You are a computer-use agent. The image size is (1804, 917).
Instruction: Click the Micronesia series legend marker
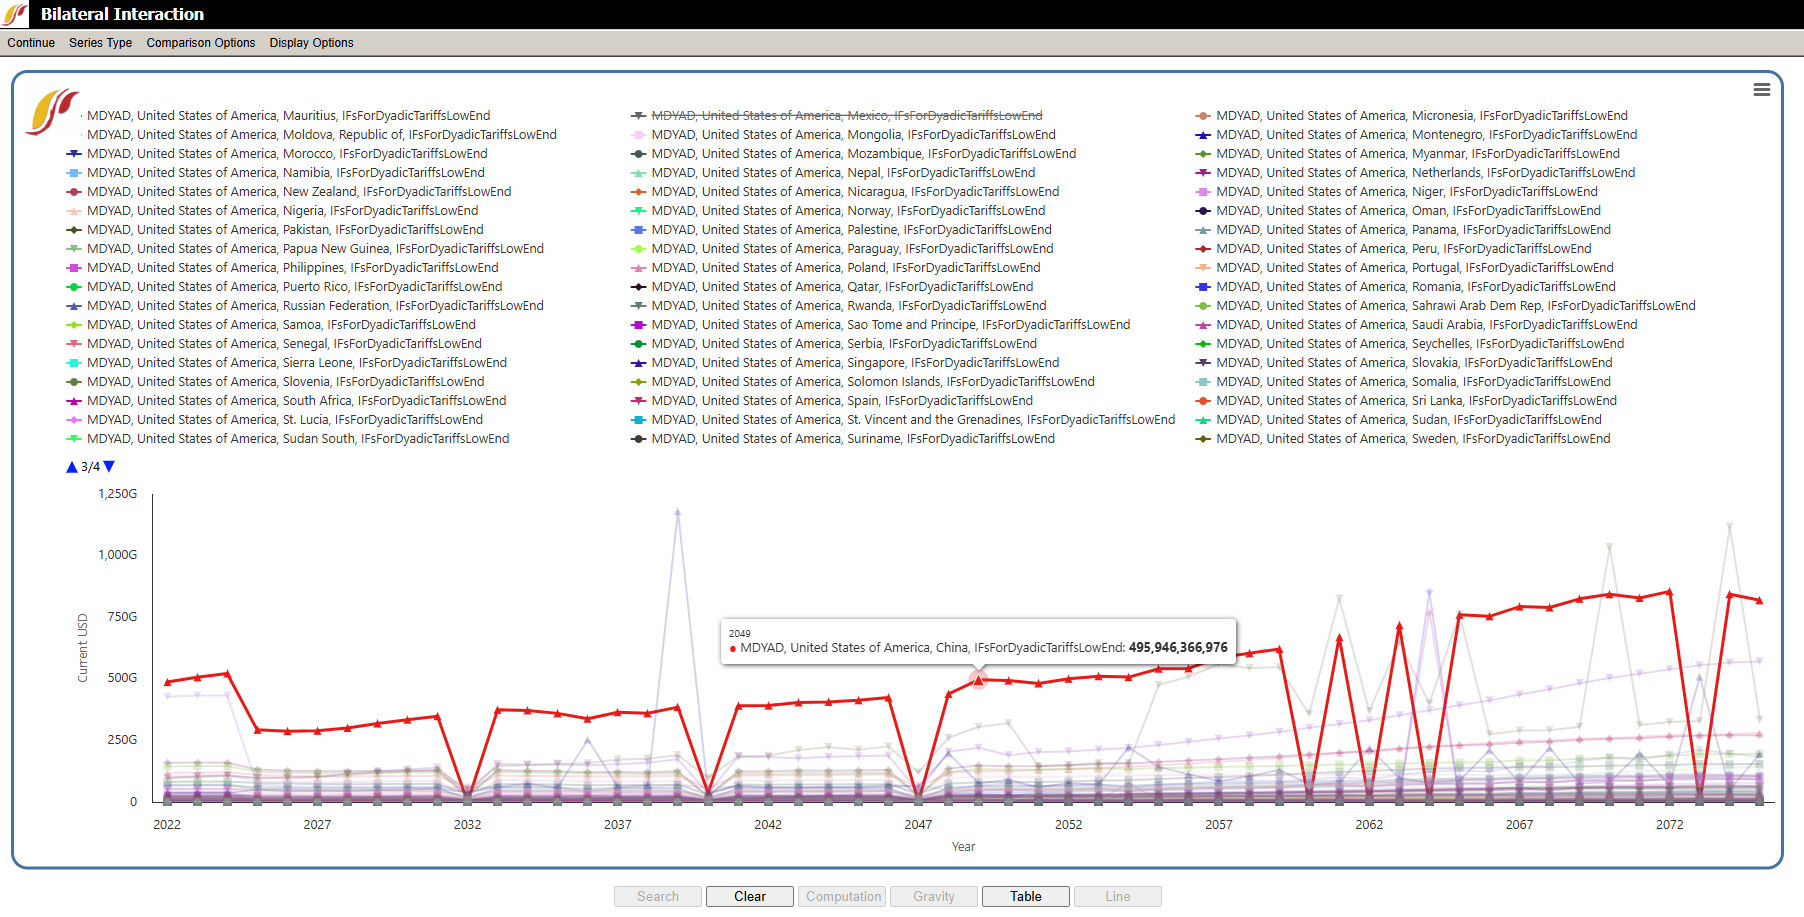point(1203,116)
